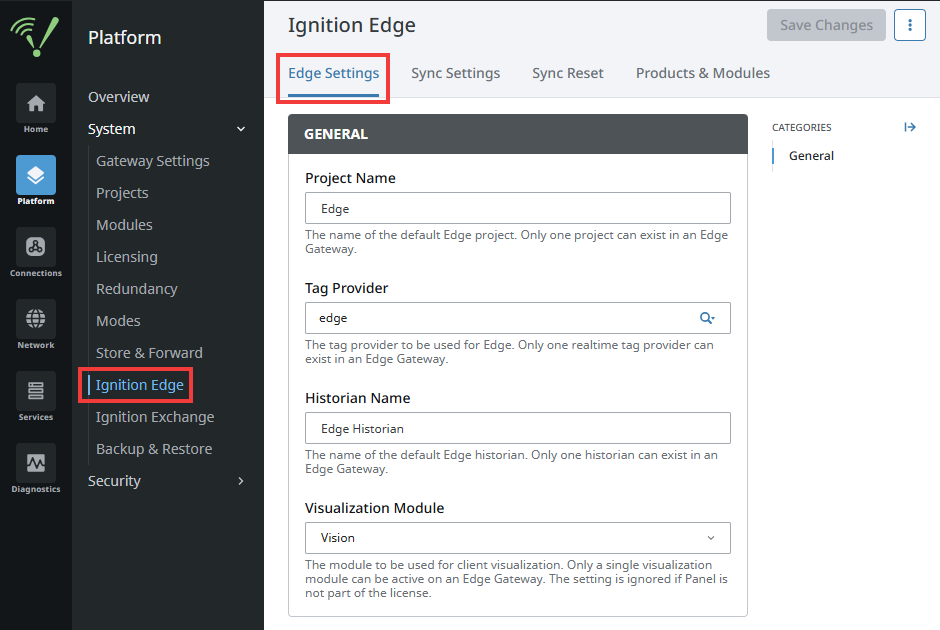The height and width of the screenshot is (630, 940).
Task: Collapse the Categories panel arrow icon
Action: coord(910,127)
